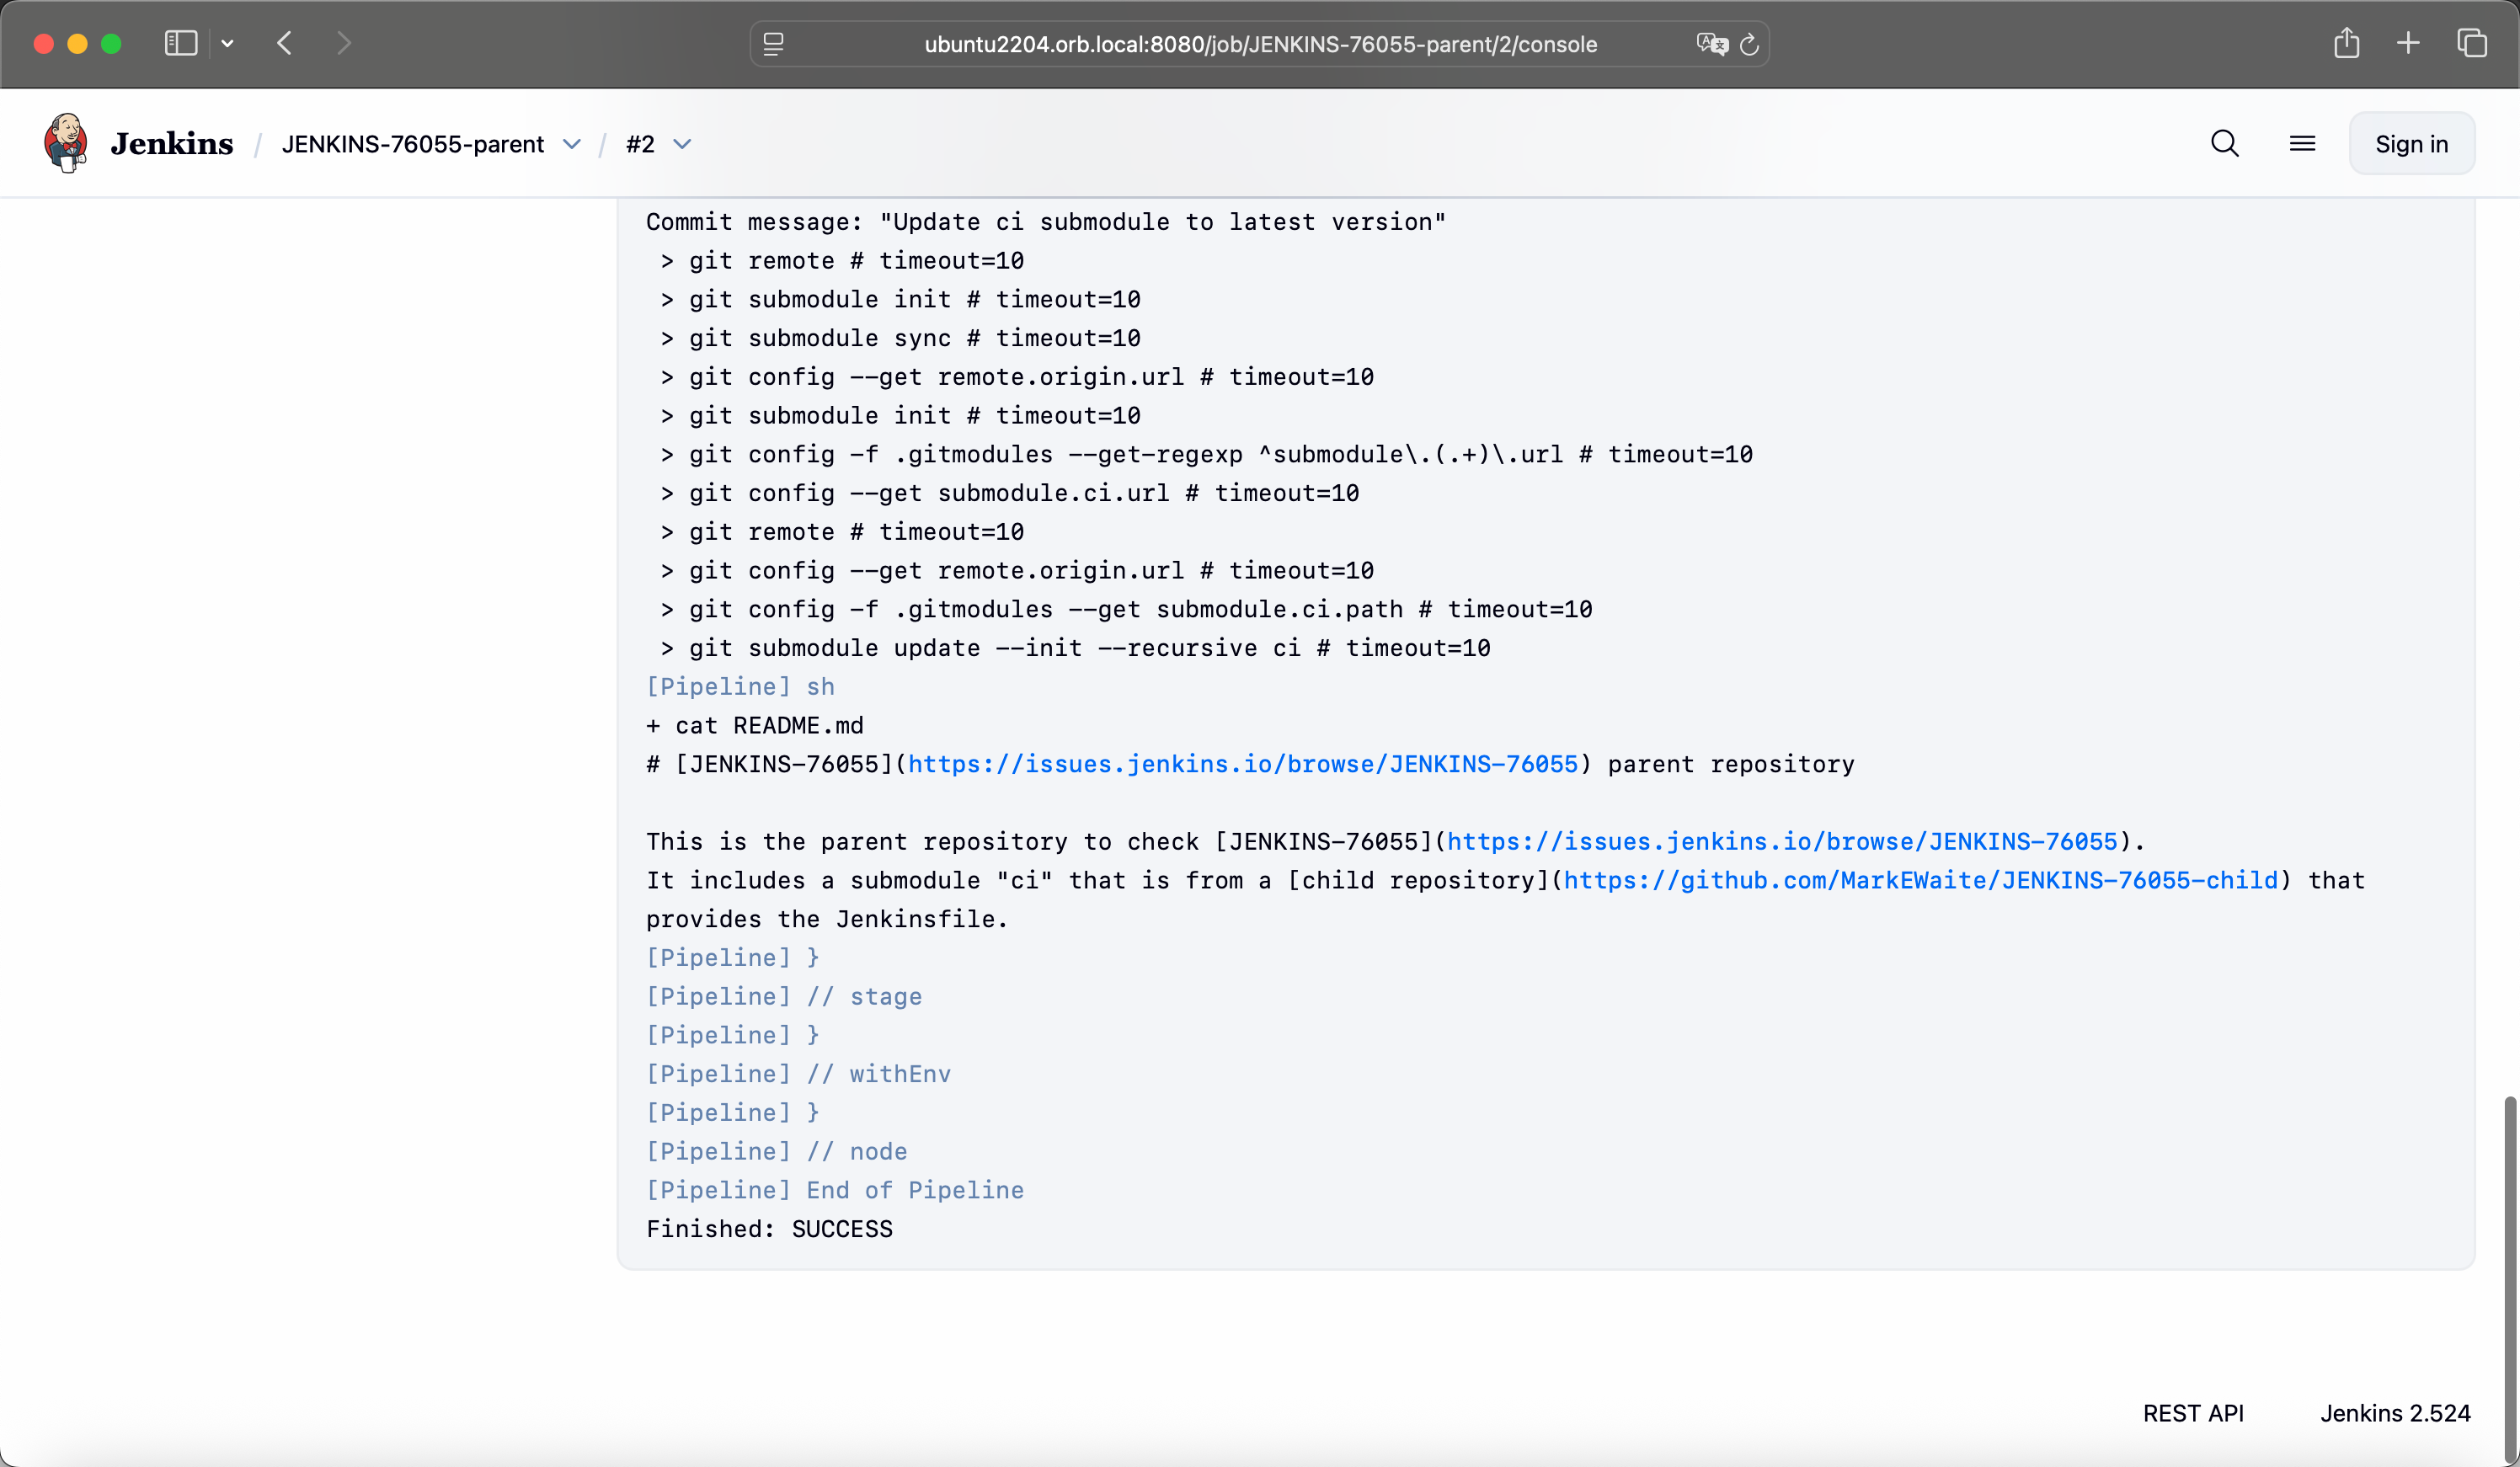Open the Jenkins home text link

click(x=171, y=144)
